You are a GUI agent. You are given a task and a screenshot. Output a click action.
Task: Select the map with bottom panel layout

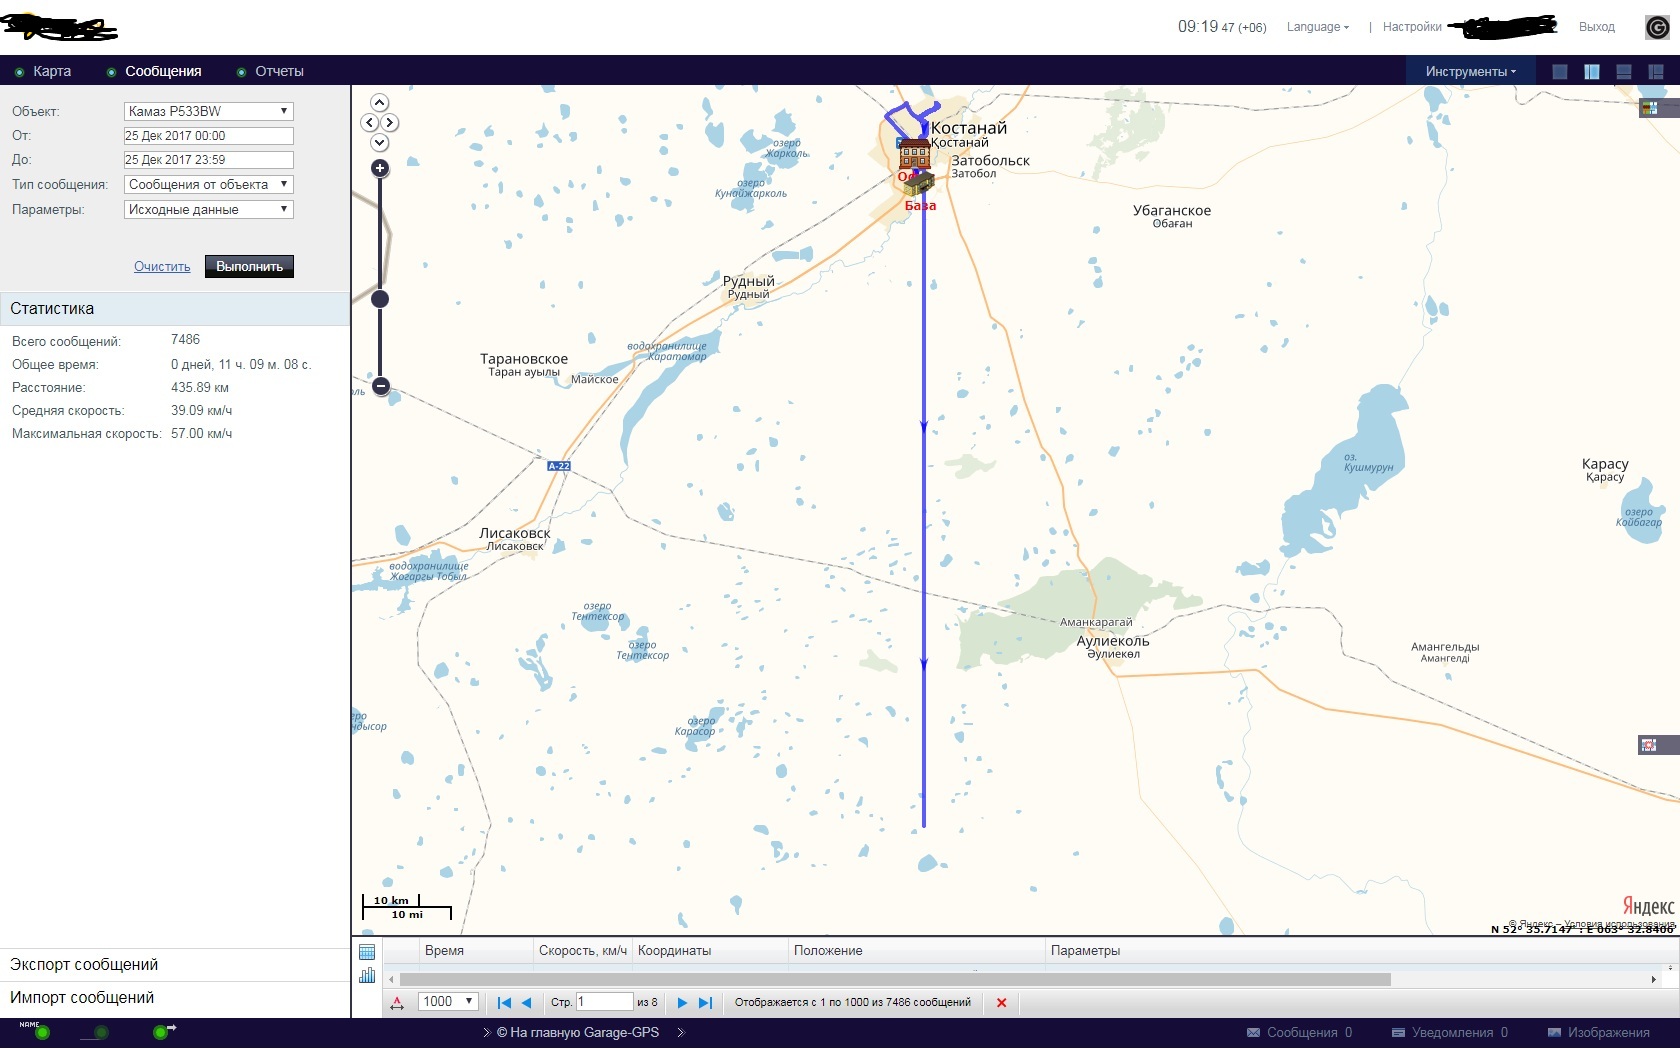(x=1624, y=72)
